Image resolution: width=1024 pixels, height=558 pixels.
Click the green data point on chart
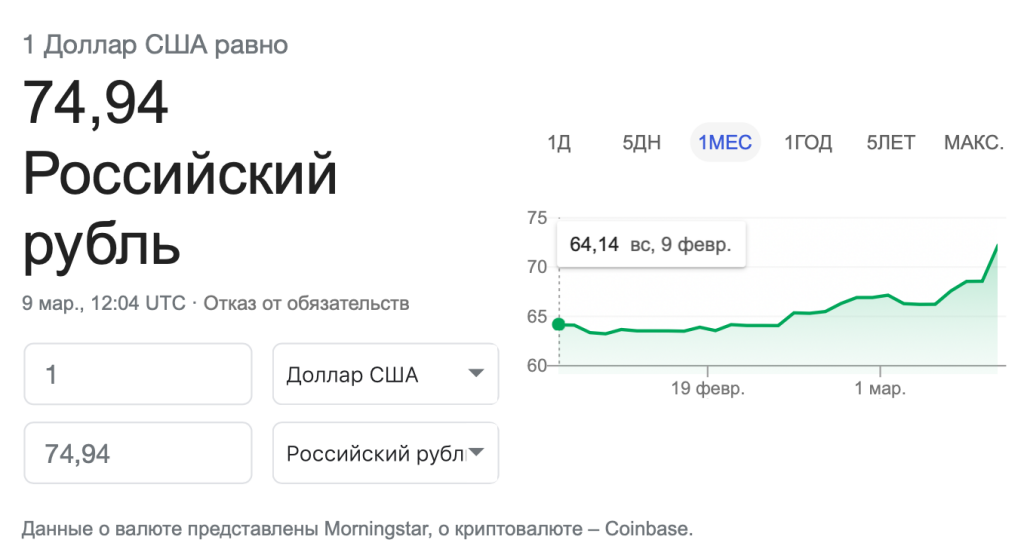(558, 324)
